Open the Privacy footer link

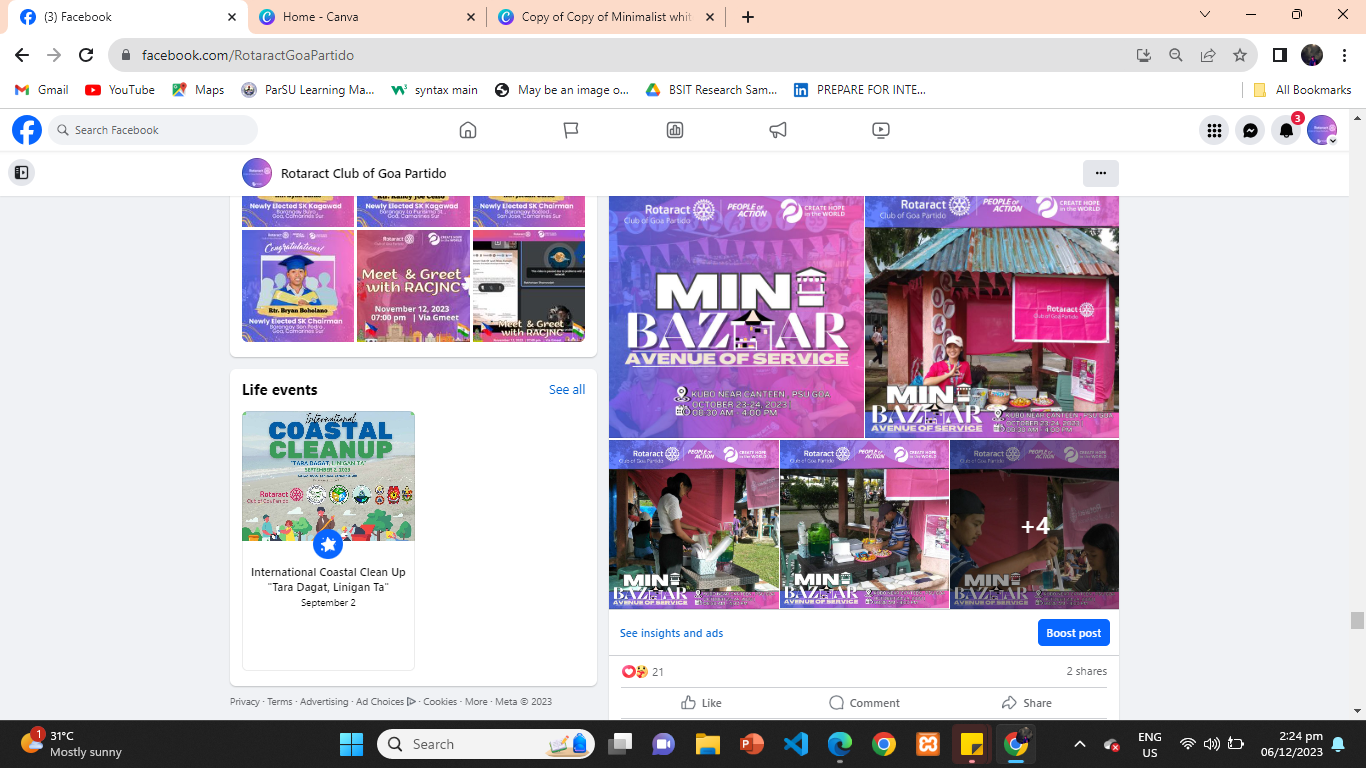pos(245,702)
